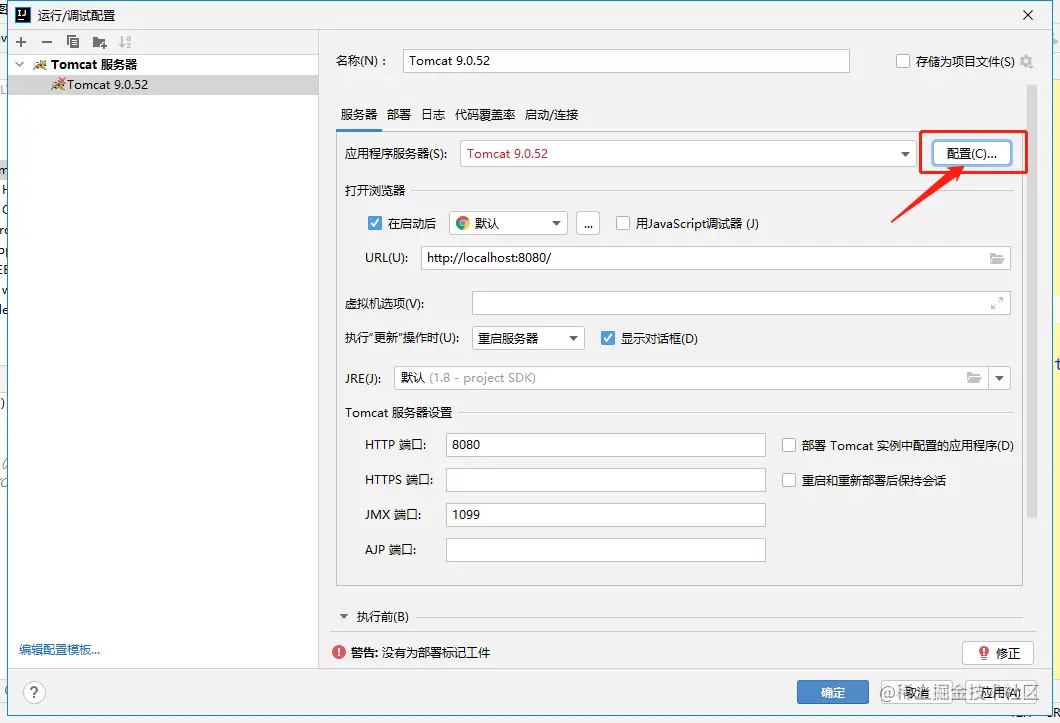Switch to 代码覆盖率 tab
1060x723 pixels.
pos(485,114)
